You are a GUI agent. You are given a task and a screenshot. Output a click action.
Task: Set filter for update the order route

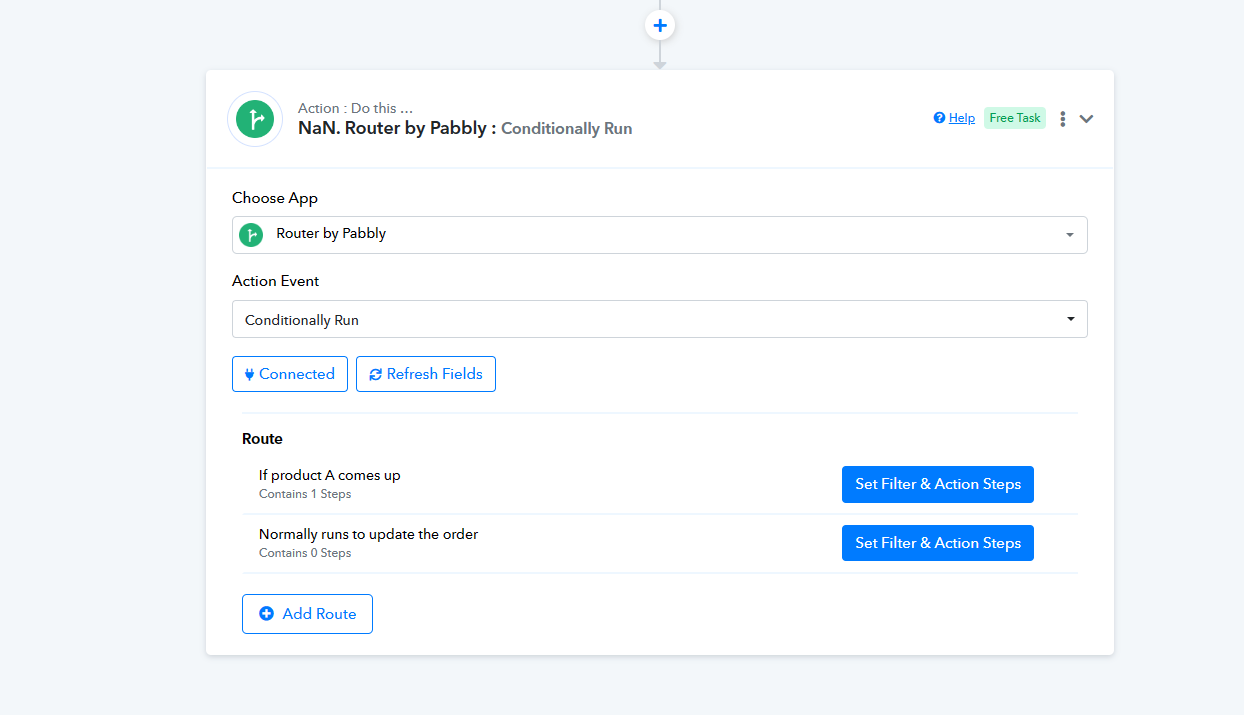tap(938, 543)
